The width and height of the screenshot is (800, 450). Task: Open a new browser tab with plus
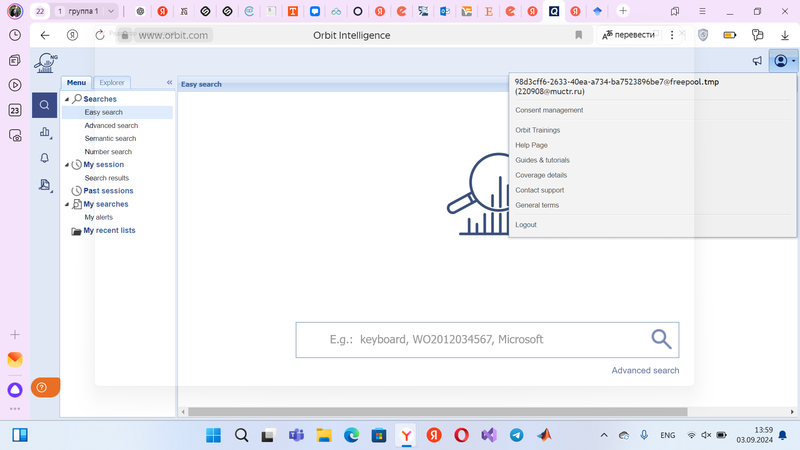click(x=622, y=11)
